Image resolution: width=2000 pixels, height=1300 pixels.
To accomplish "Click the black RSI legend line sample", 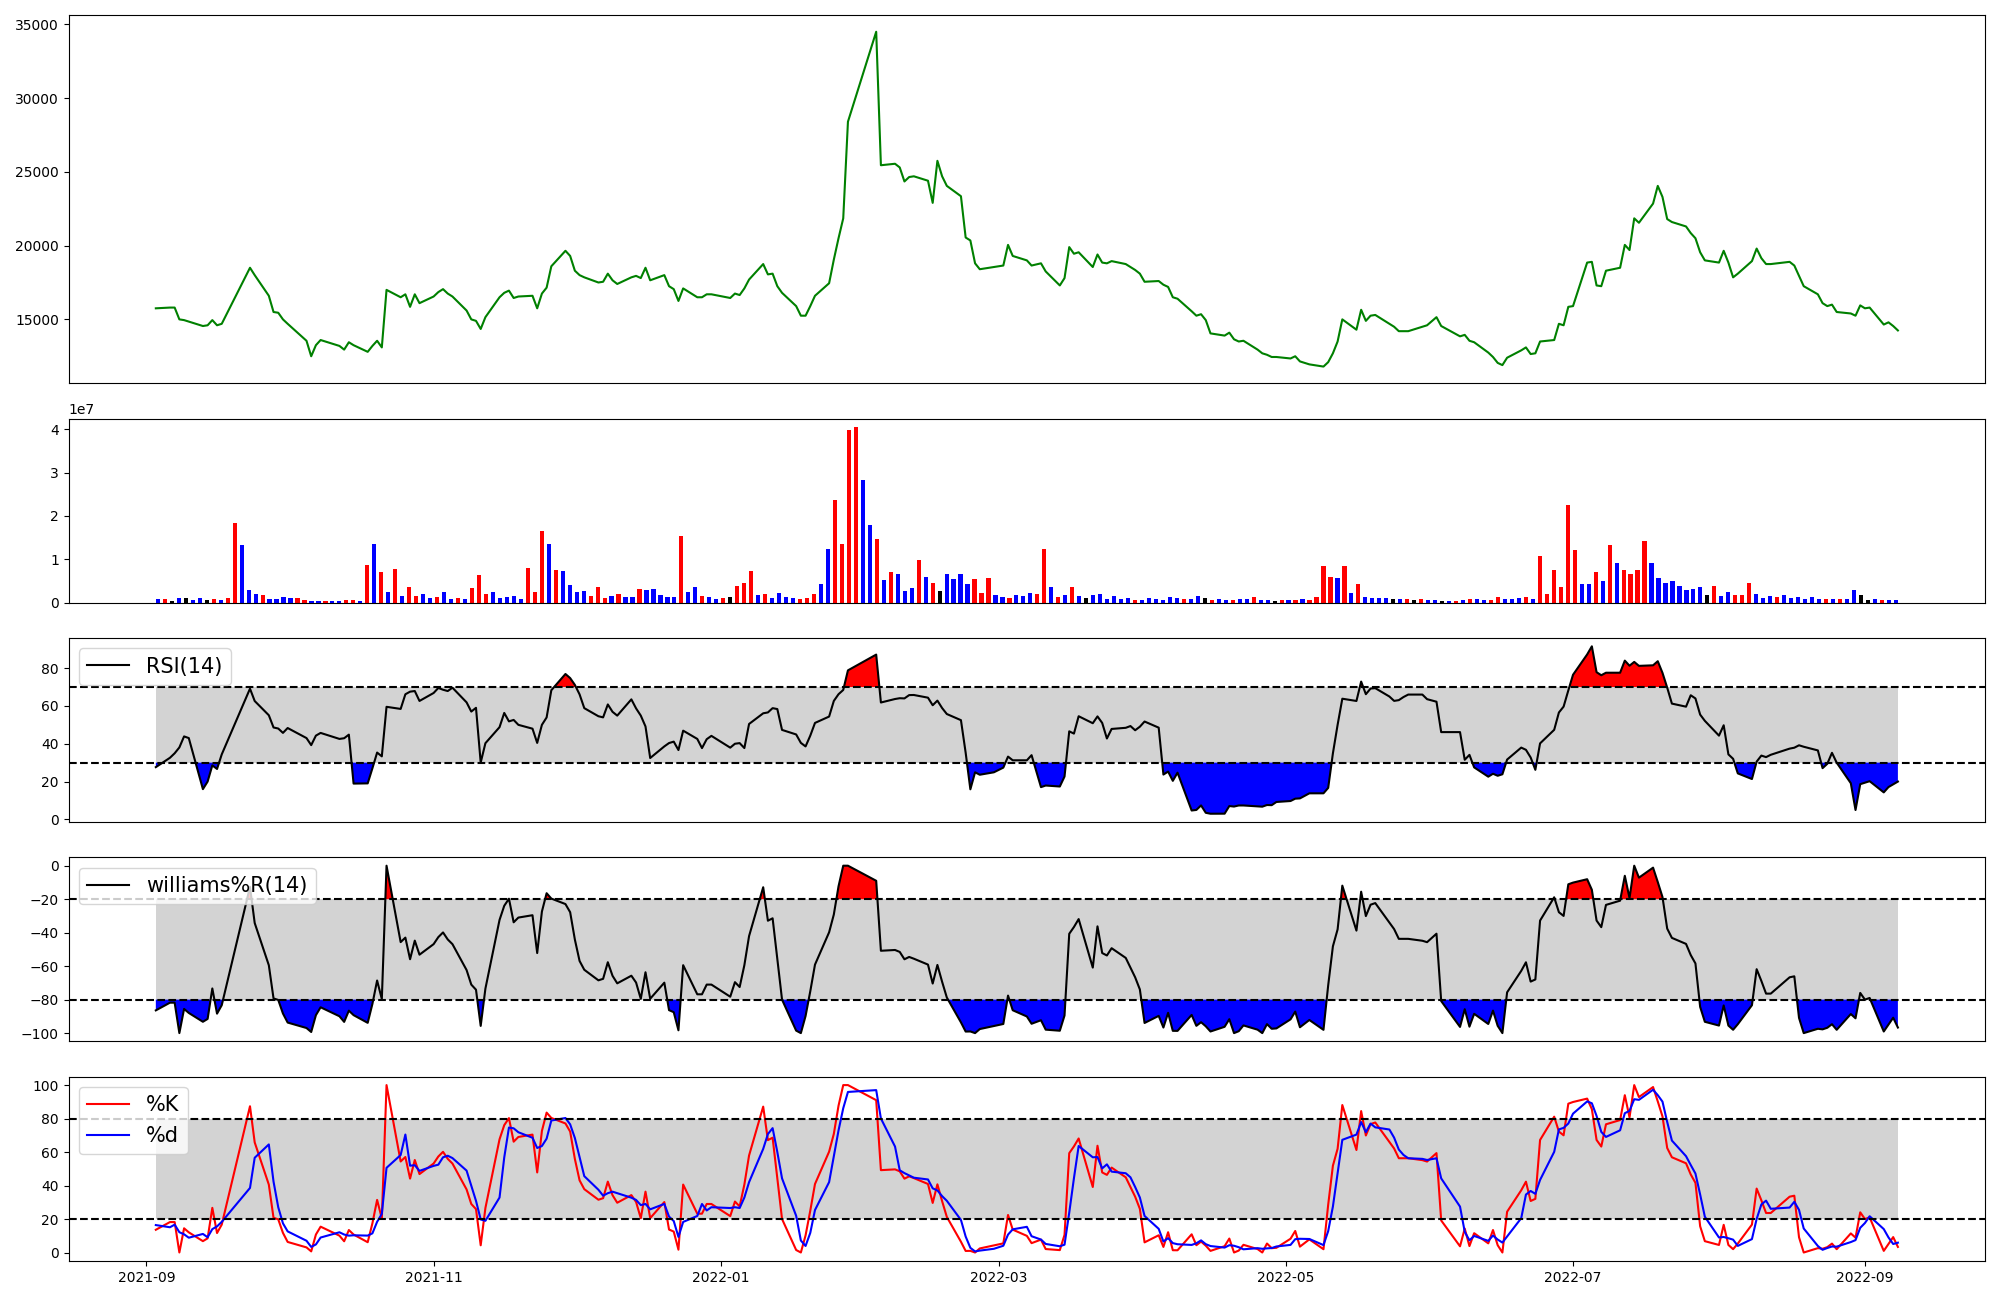I will (109, 666).
